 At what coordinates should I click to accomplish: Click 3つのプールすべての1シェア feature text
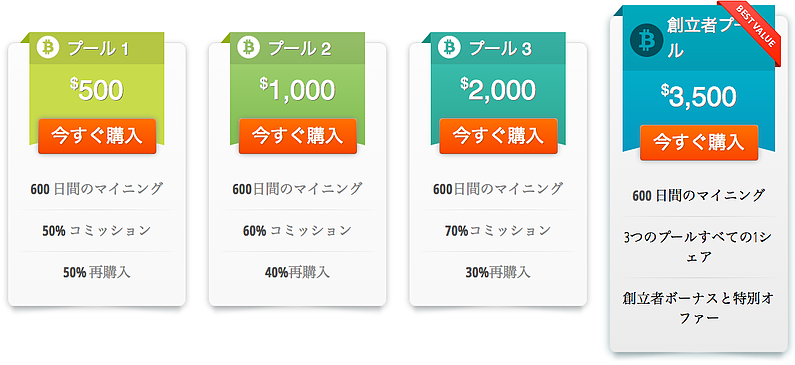(x=698, y=247)
